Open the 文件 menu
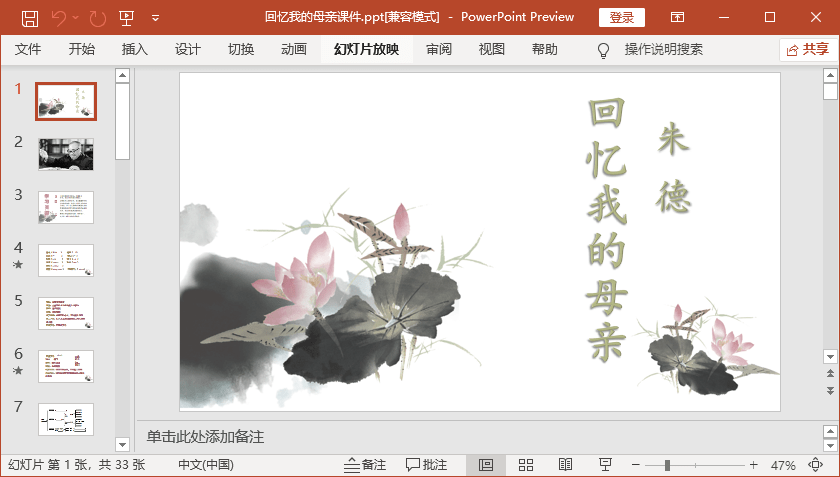Image resolution: width=840 pixels, height=477 pixels. (28, 49)
